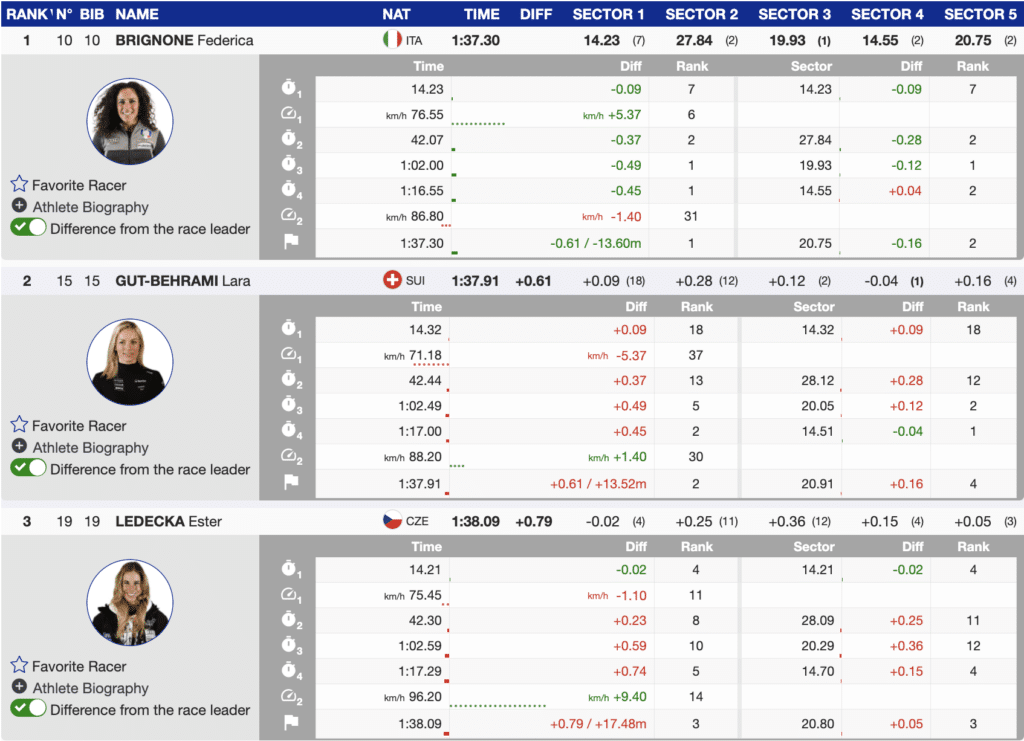1024x741 pixels.
Task: Click the TIME column header
Action: coord(482,14)
